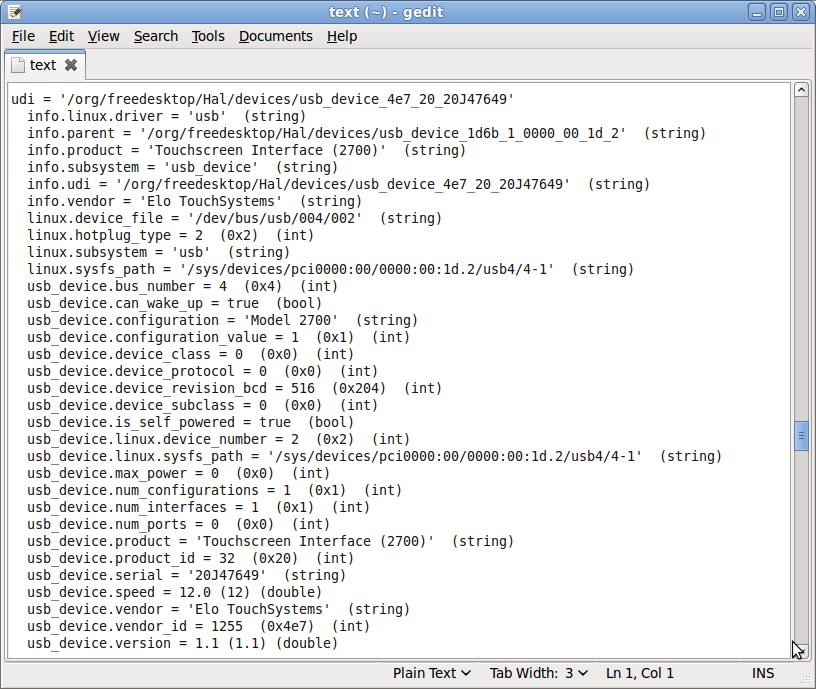Open the Search menu
816x689 pixels.
(x=156, y=36)
